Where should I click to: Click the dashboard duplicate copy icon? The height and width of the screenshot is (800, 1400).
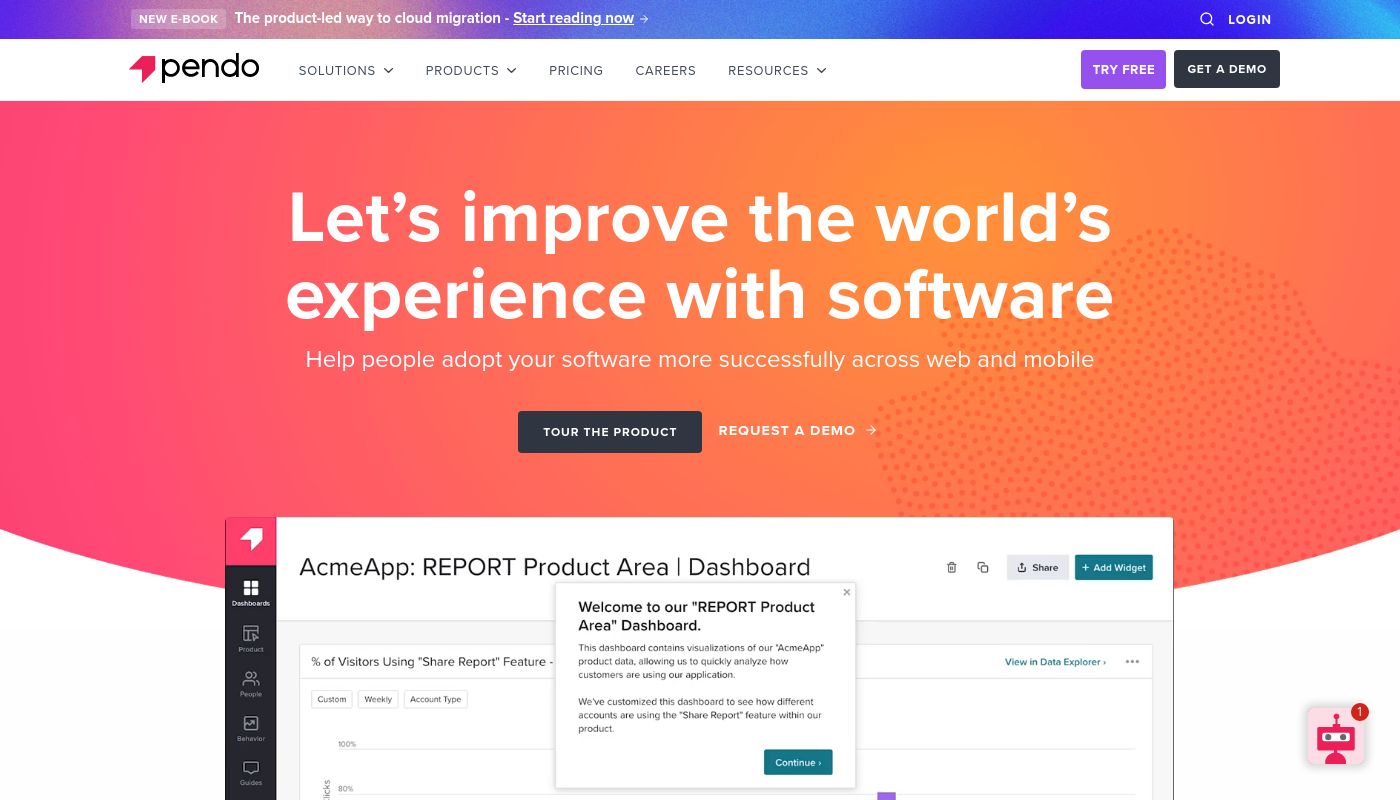pos(983,567)
